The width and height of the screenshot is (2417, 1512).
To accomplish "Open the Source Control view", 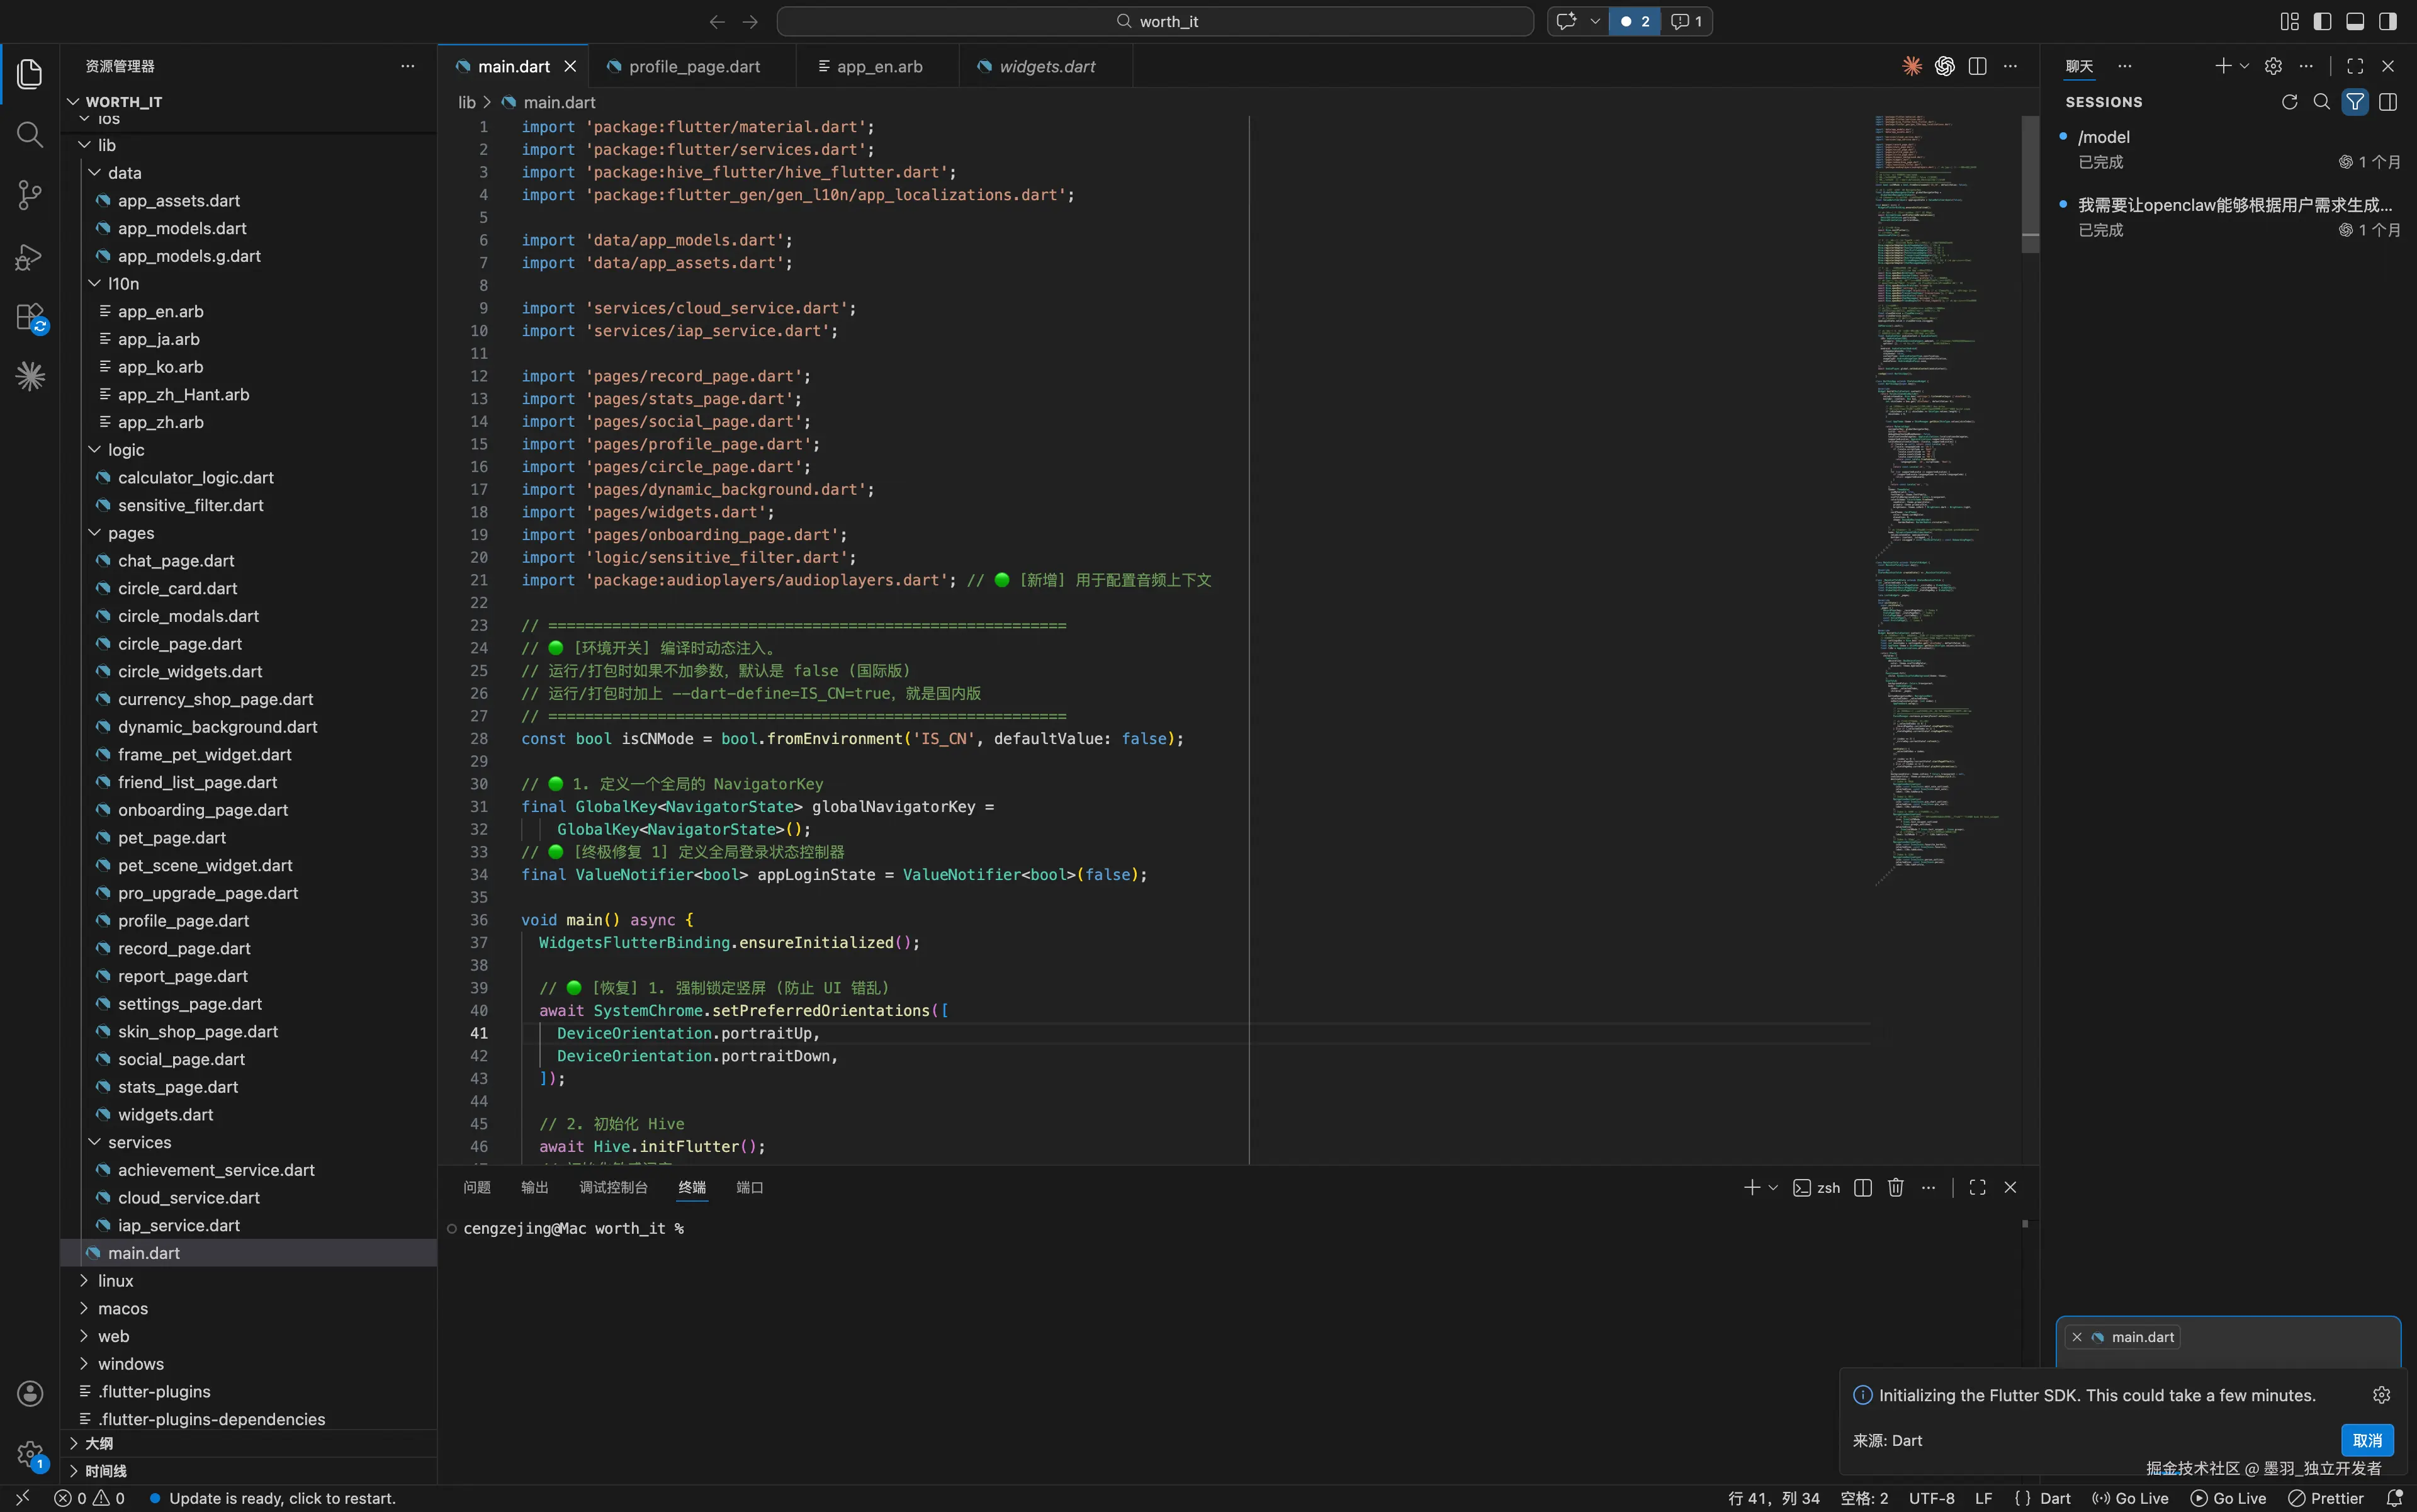I will (29, 195).
